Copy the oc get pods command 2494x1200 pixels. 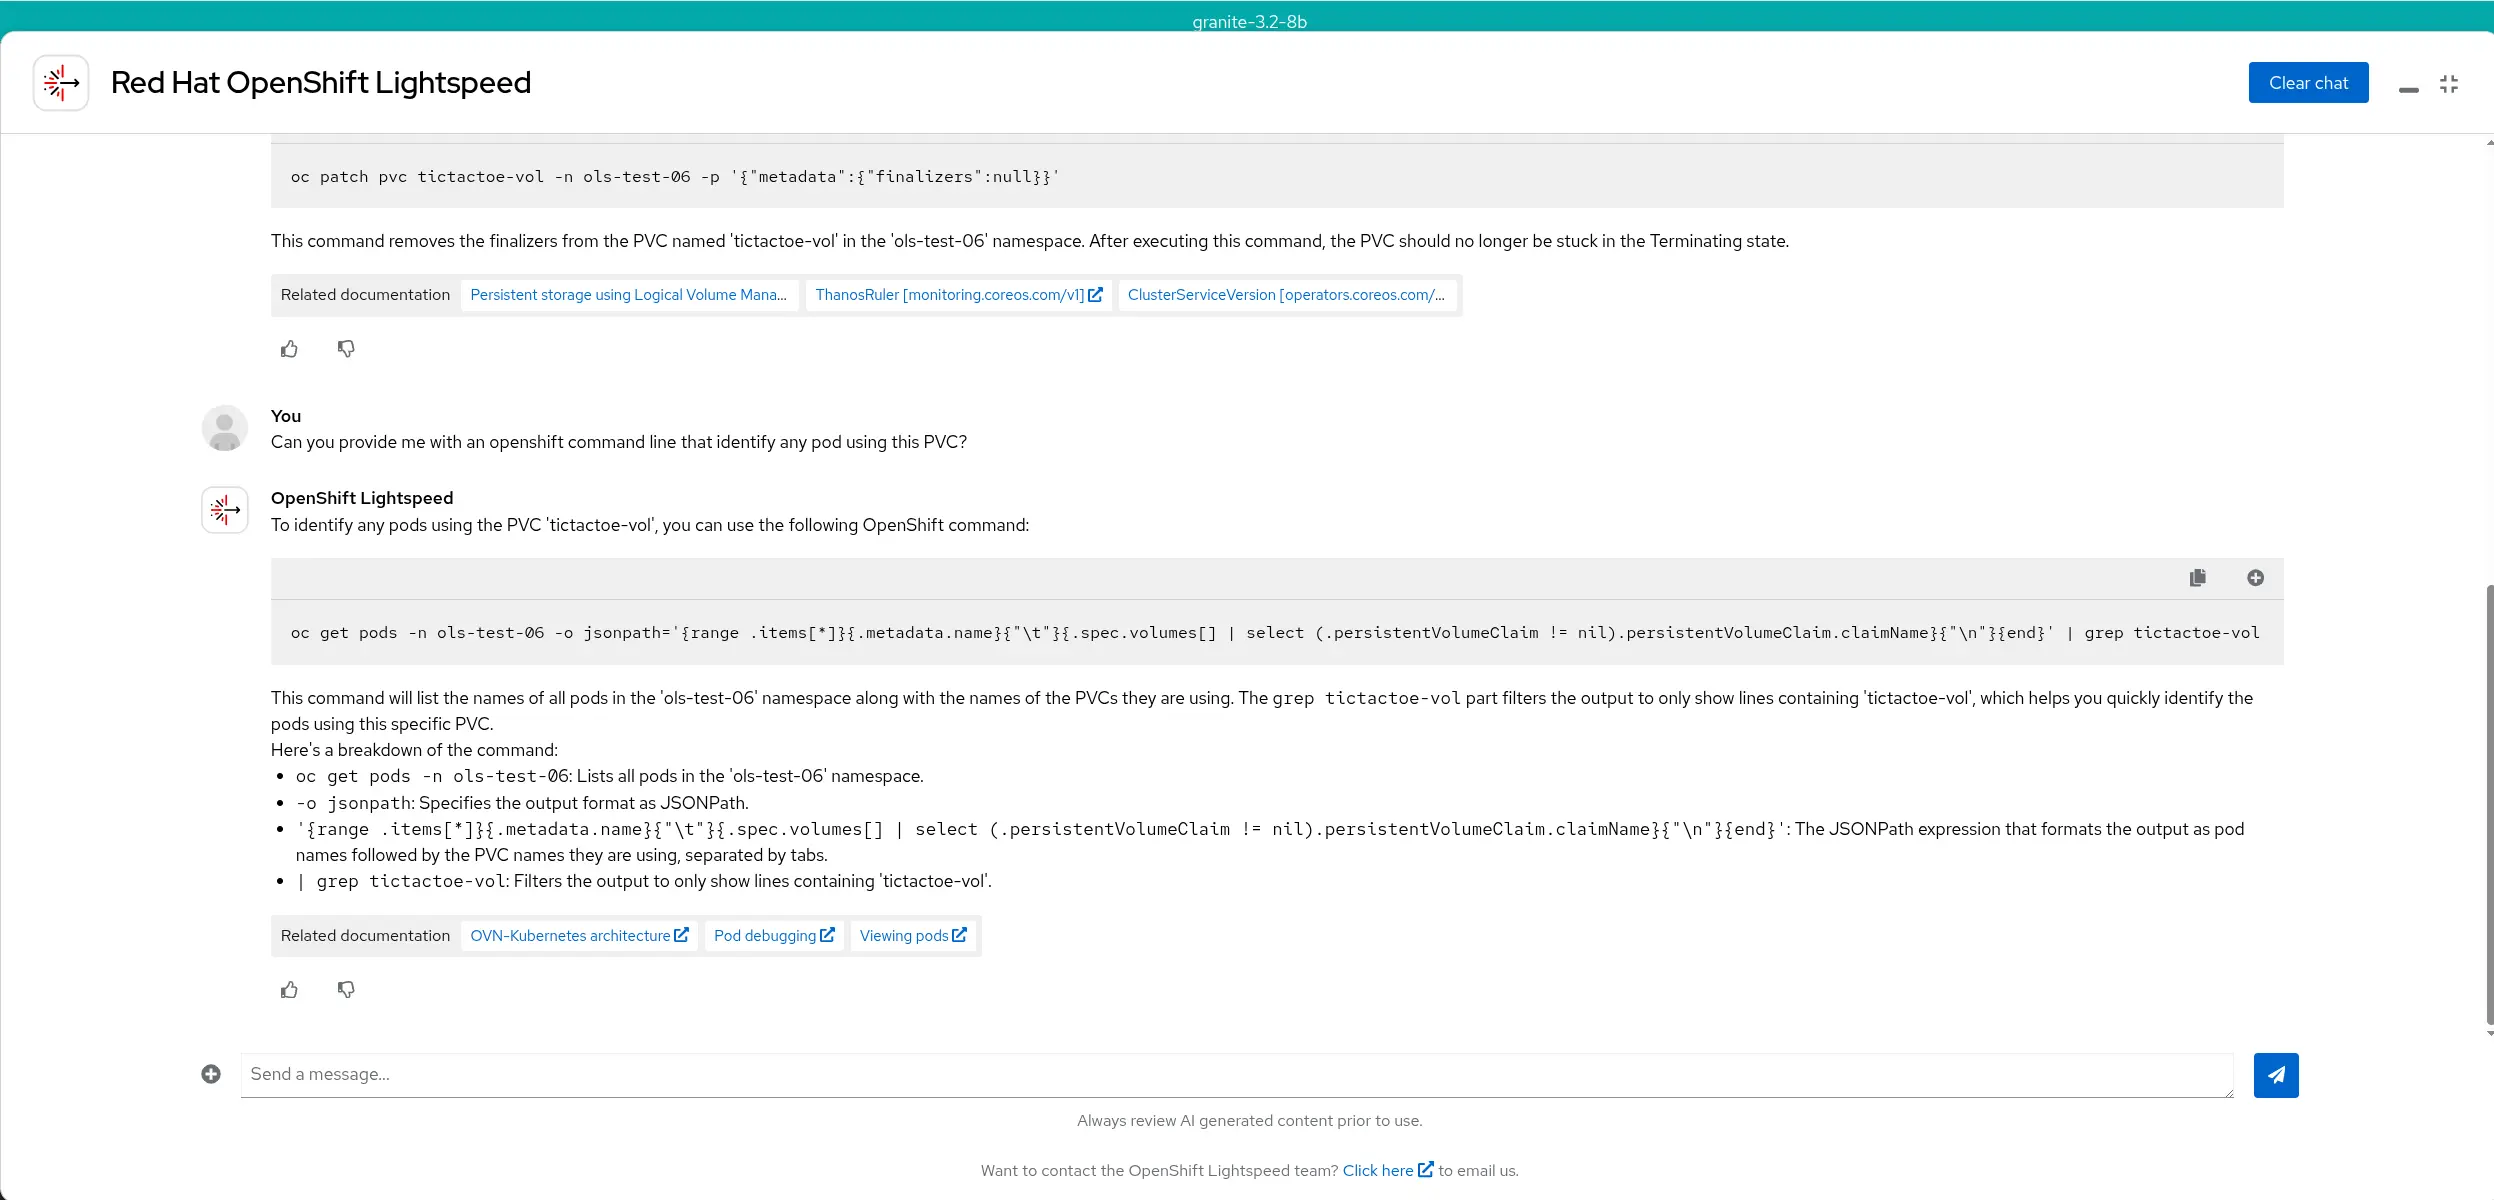point(2197,578)
